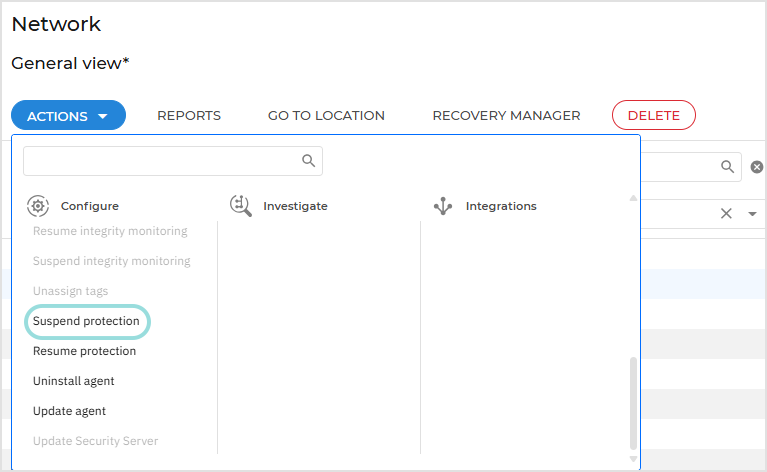The width and height of the screenshot is (767, 472).
Task: Click the Investigate magnifier icon
Action: (240, 206)
